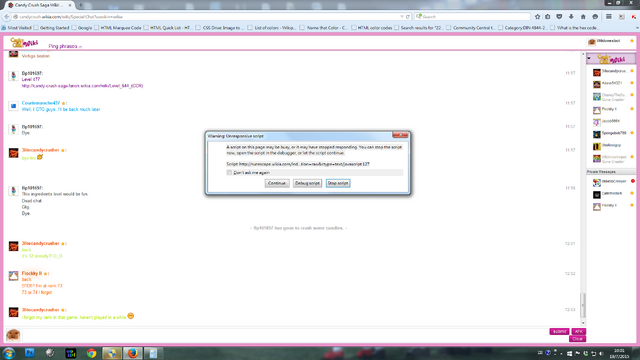
Task: Open the HTML Marquee Code bookmark
Action: [x=118, y=28]
